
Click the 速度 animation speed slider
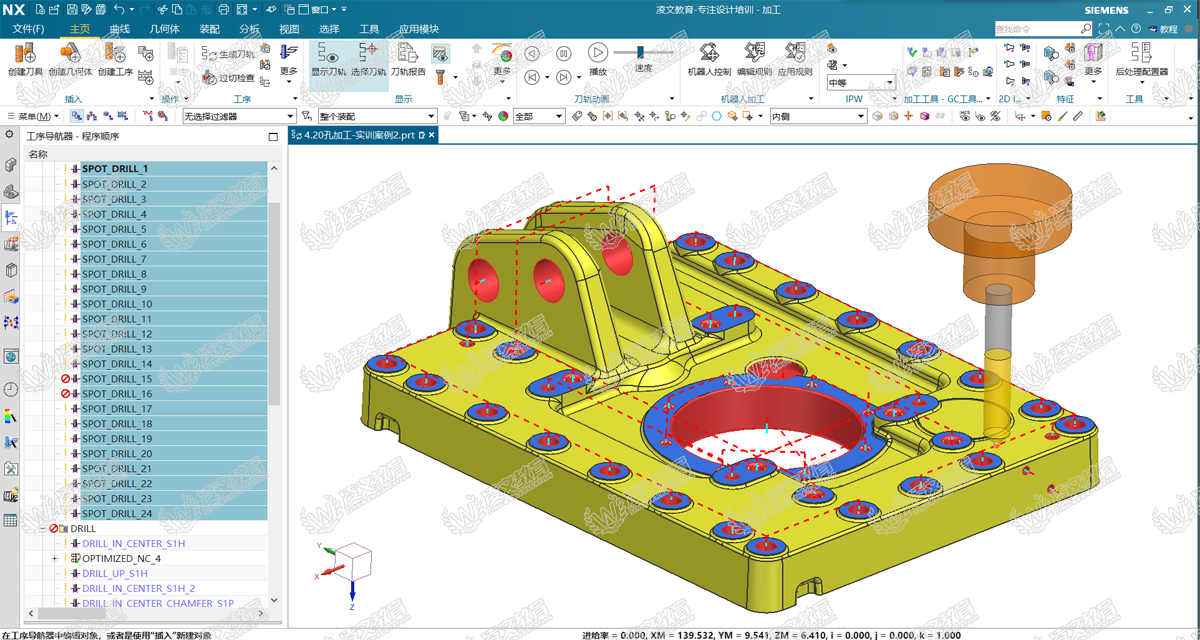641,53
